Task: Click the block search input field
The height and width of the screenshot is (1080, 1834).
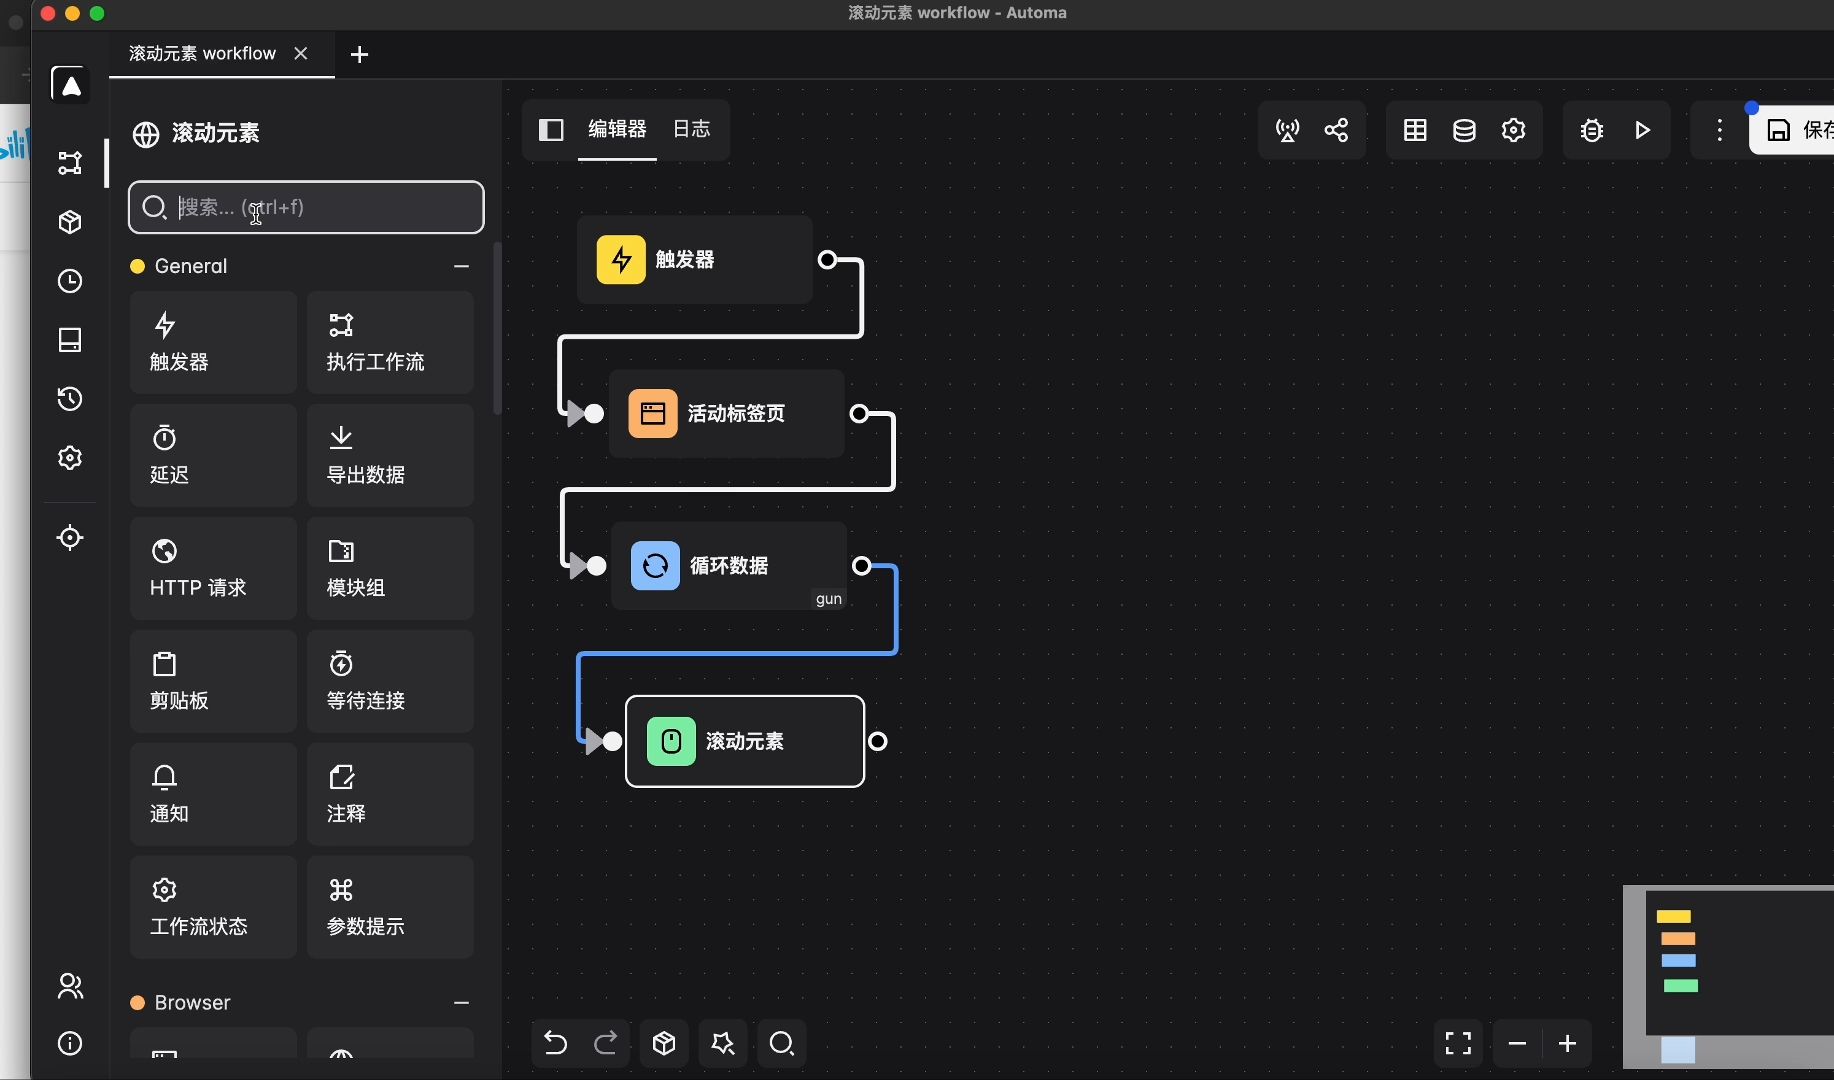Action: coord(305,207)
